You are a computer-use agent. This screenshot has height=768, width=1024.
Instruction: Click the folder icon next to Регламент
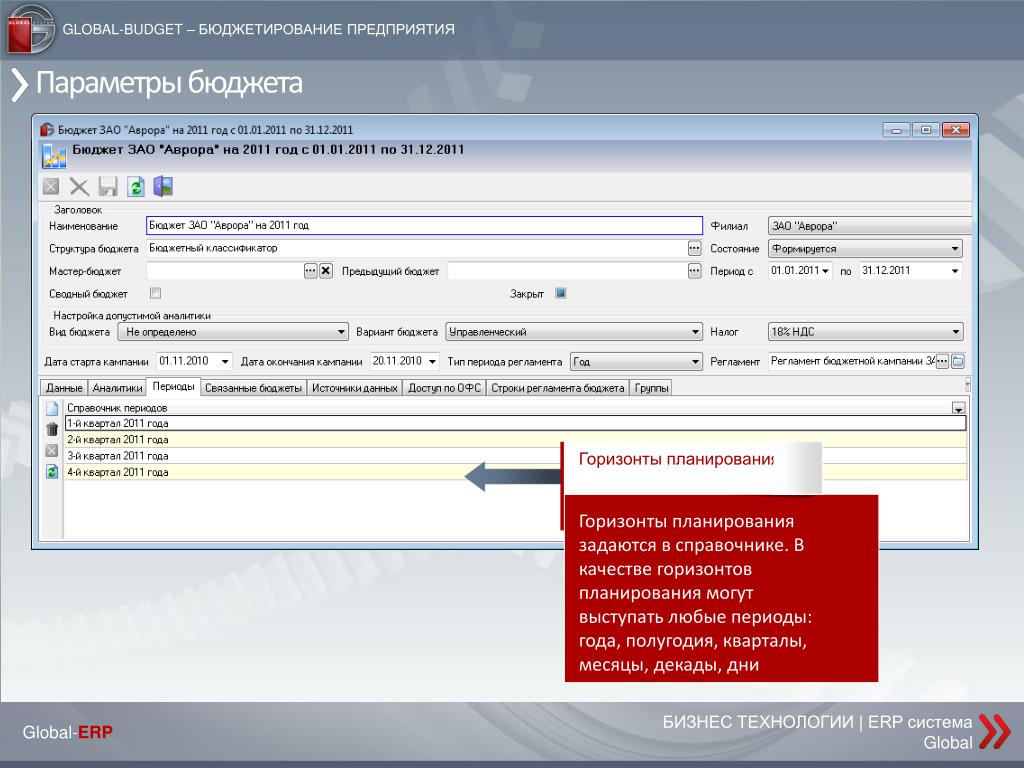pos(958,361)
